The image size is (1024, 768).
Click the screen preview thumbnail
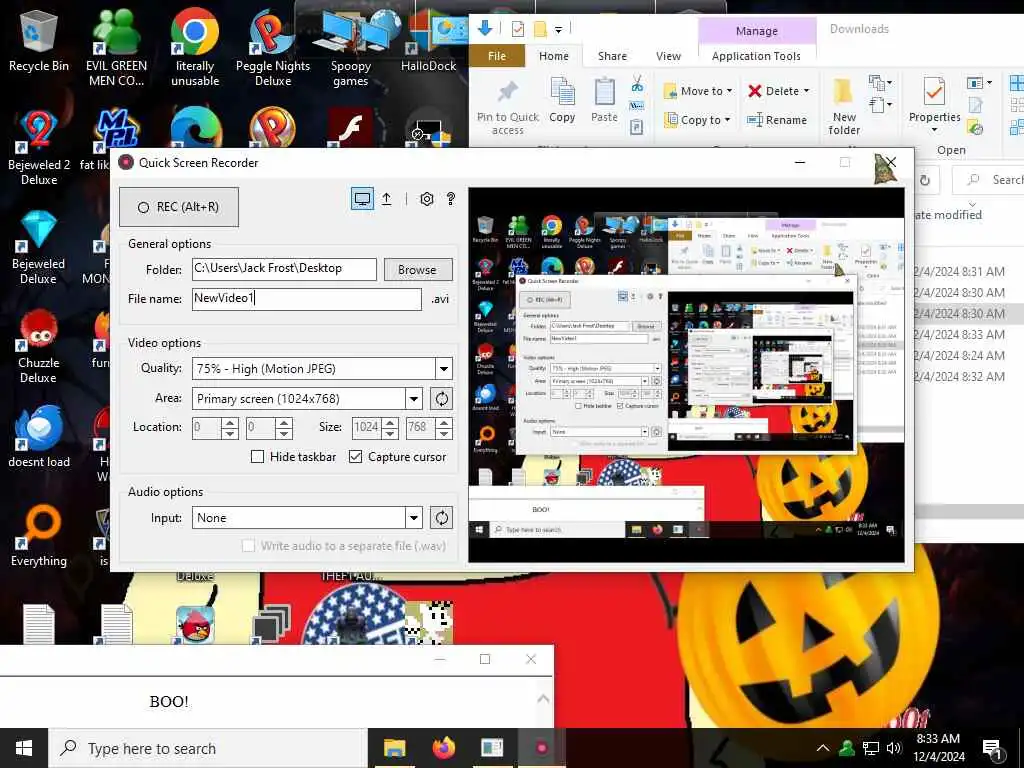coord(686,376)
